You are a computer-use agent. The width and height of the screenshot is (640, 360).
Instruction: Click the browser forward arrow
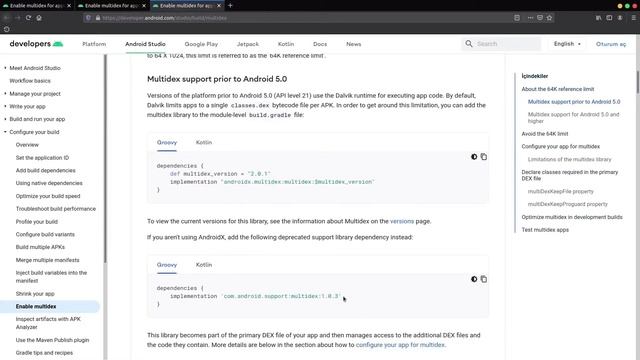(x=18, y=18)
